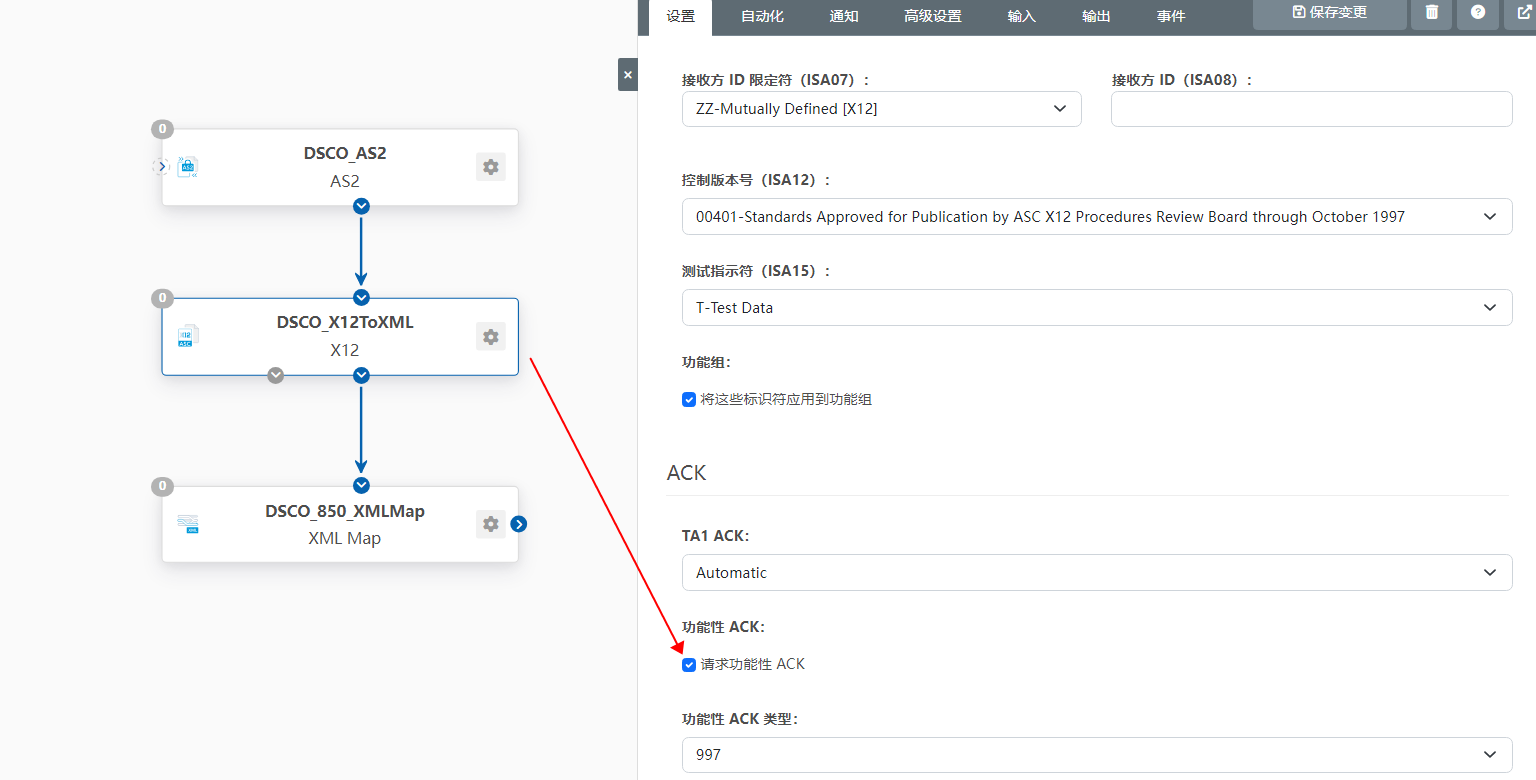Viewport: 1536px width, 780px height.
Task: Click blue input dot atop DSCO_850_XMLMap node
Action: (x=362, y=486)
